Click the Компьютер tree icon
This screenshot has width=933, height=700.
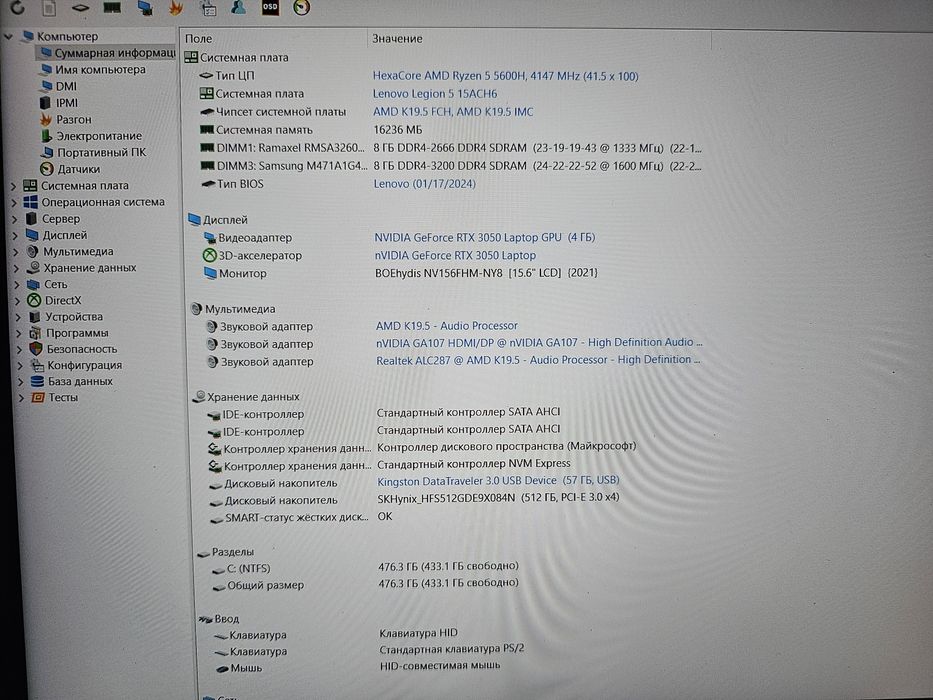tap(27, 36)
